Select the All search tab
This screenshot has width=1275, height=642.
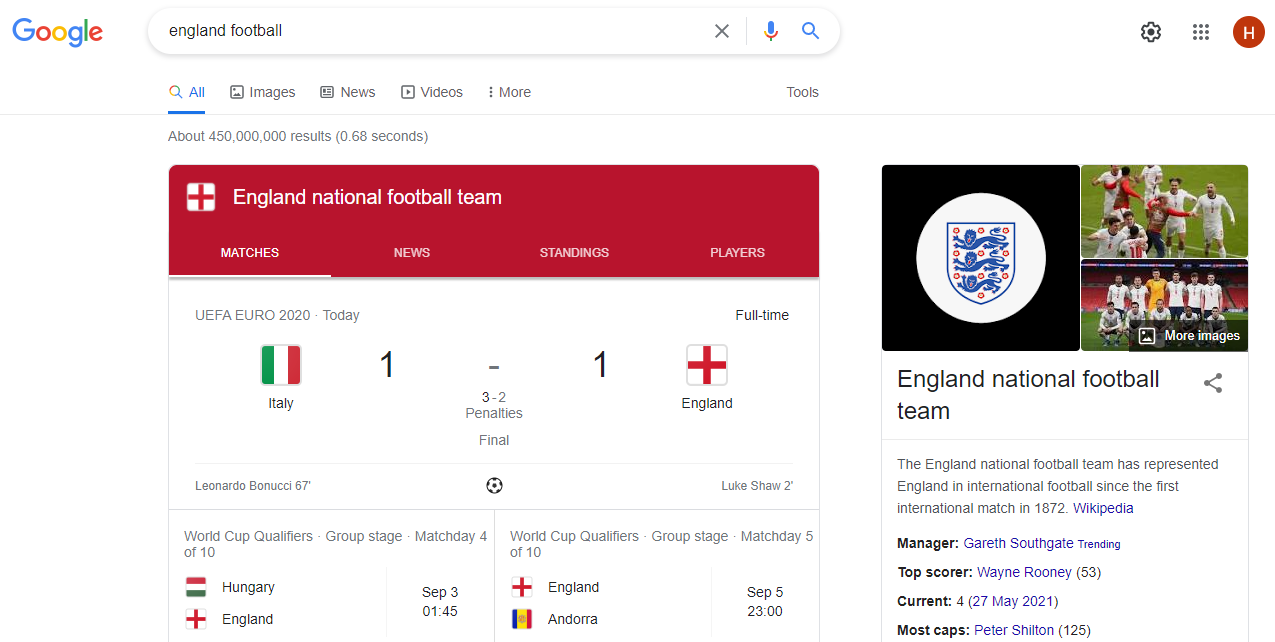pyautogui.click(x=187, y=92)
